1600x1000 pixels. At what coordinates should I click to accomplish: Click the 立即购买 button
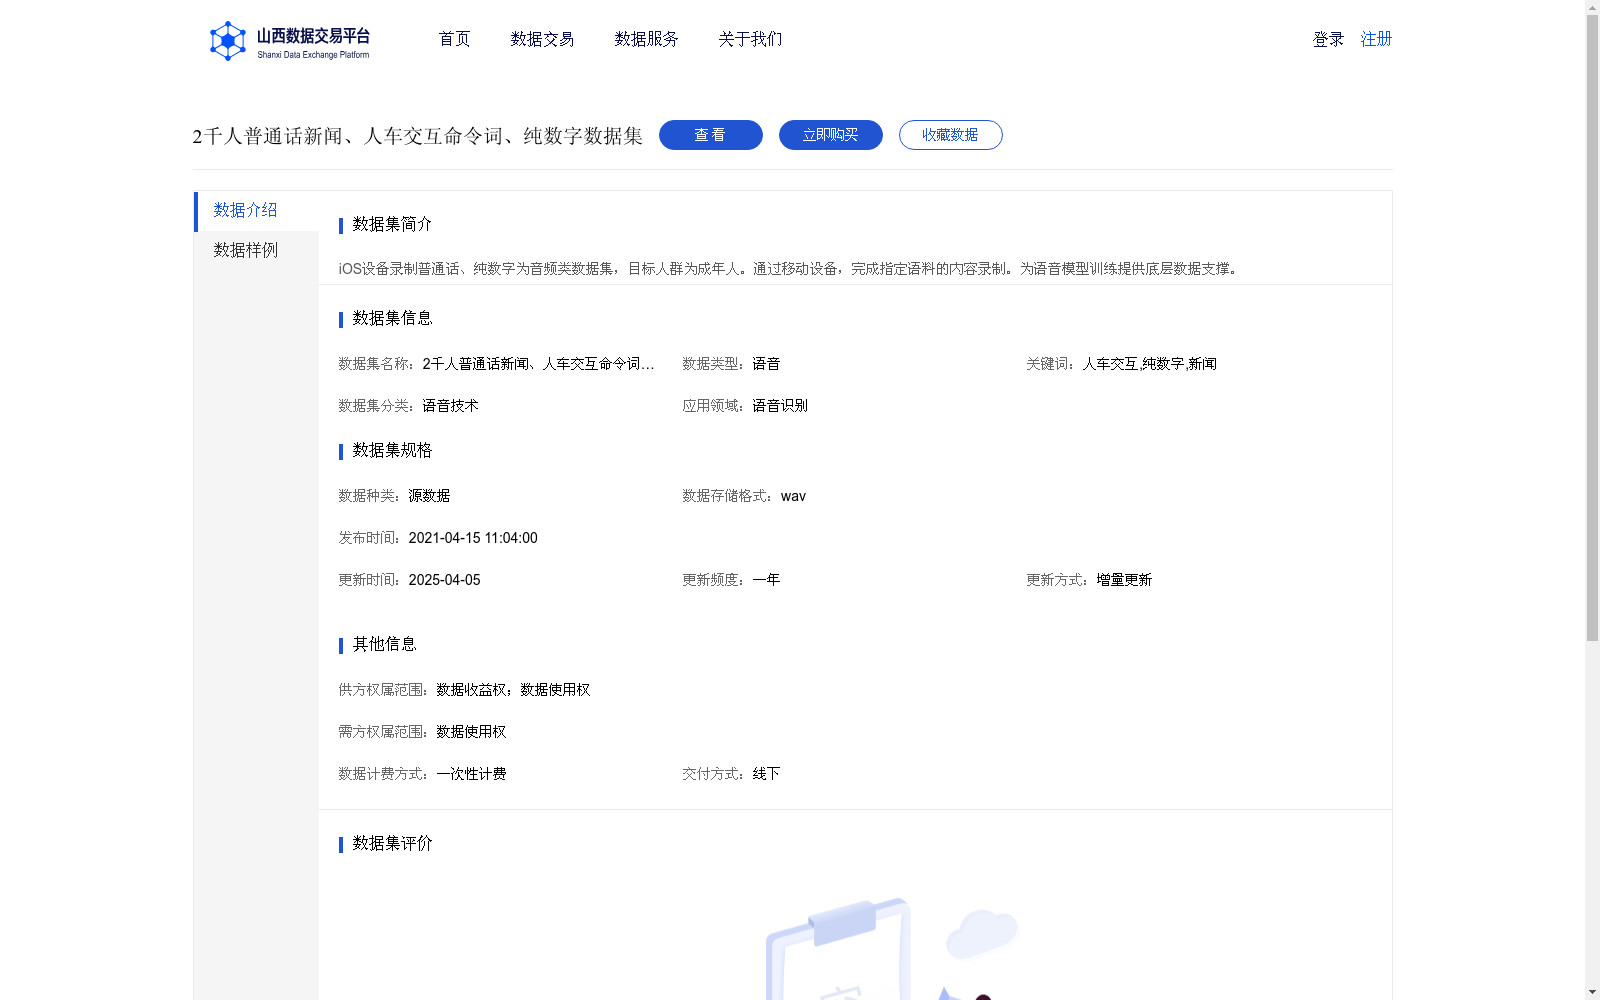[x=831, y=135]
